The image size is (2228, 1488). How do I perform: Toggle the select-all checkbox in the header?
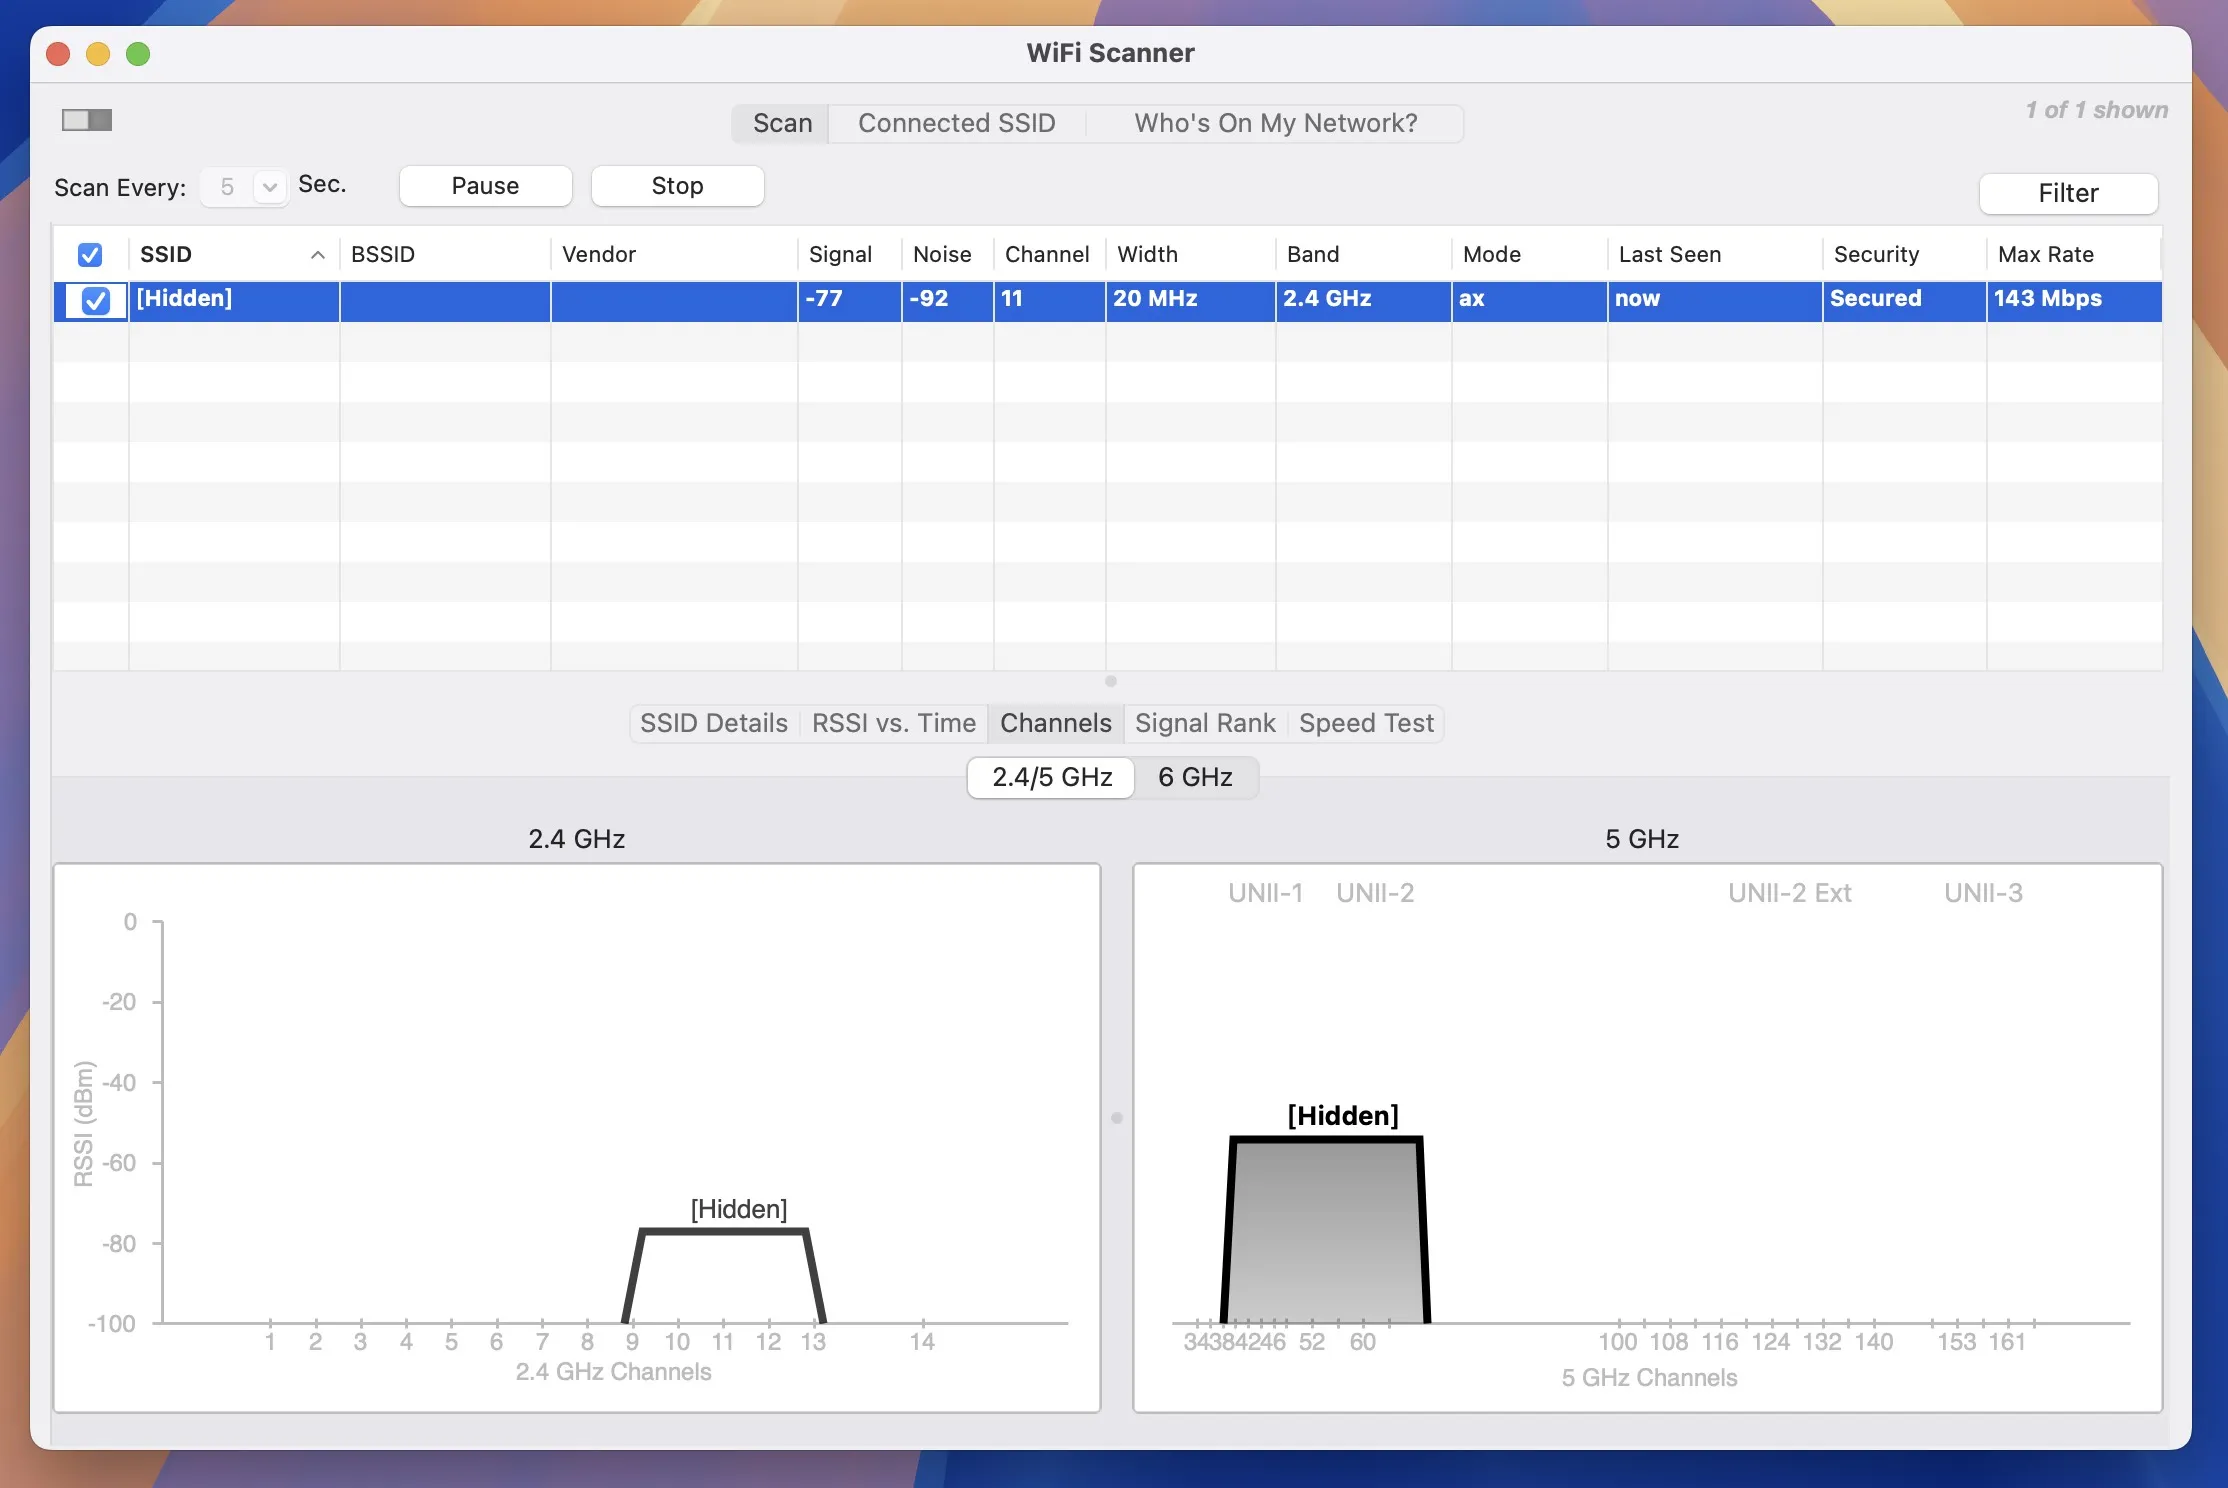click(90, 255)
